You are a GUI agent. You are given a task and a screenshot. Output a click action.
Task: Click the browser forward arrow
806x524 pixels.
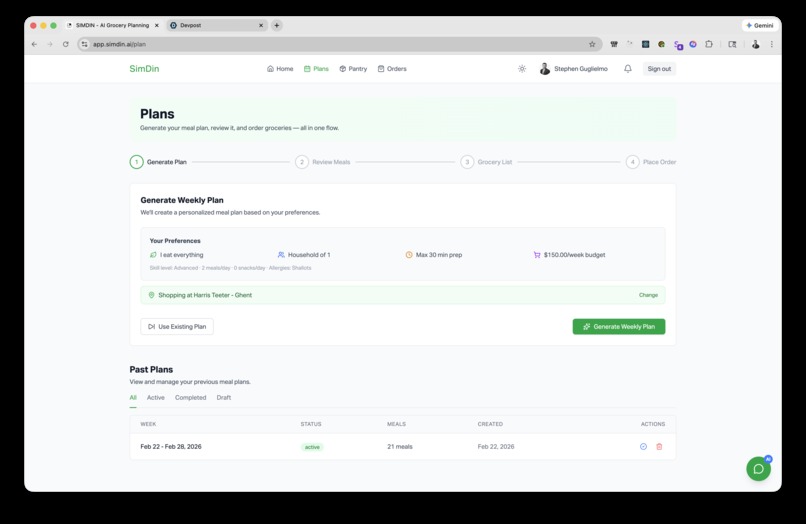pyautogui.click(x=50, y=44)
